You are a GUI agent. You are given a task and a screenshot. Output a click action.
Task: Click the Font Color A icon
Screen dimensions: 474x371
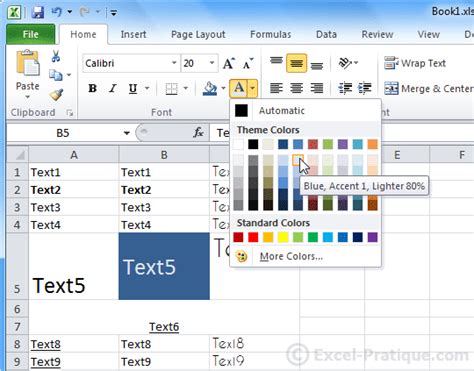click(x=239, y=88)
